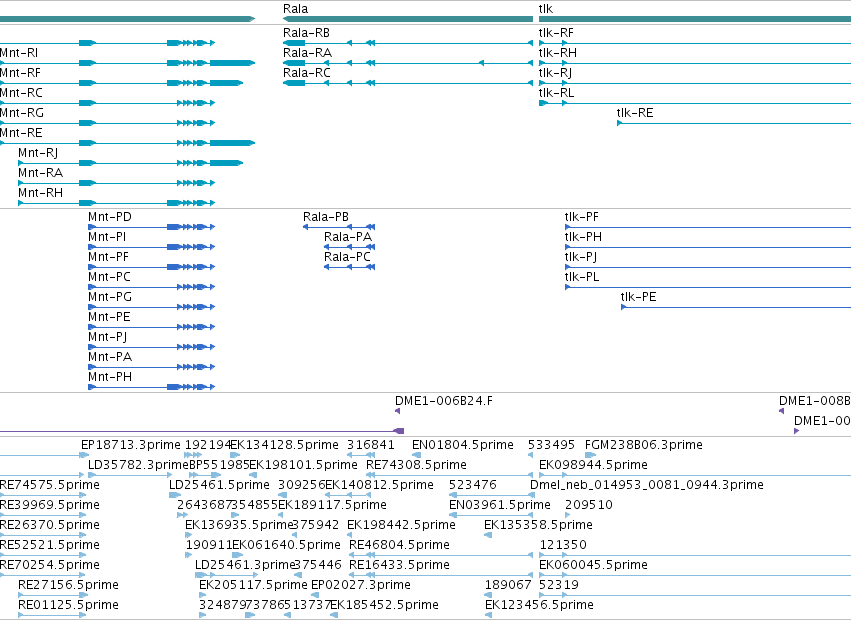Open EST label EK135358.5prime

(538, 525)
